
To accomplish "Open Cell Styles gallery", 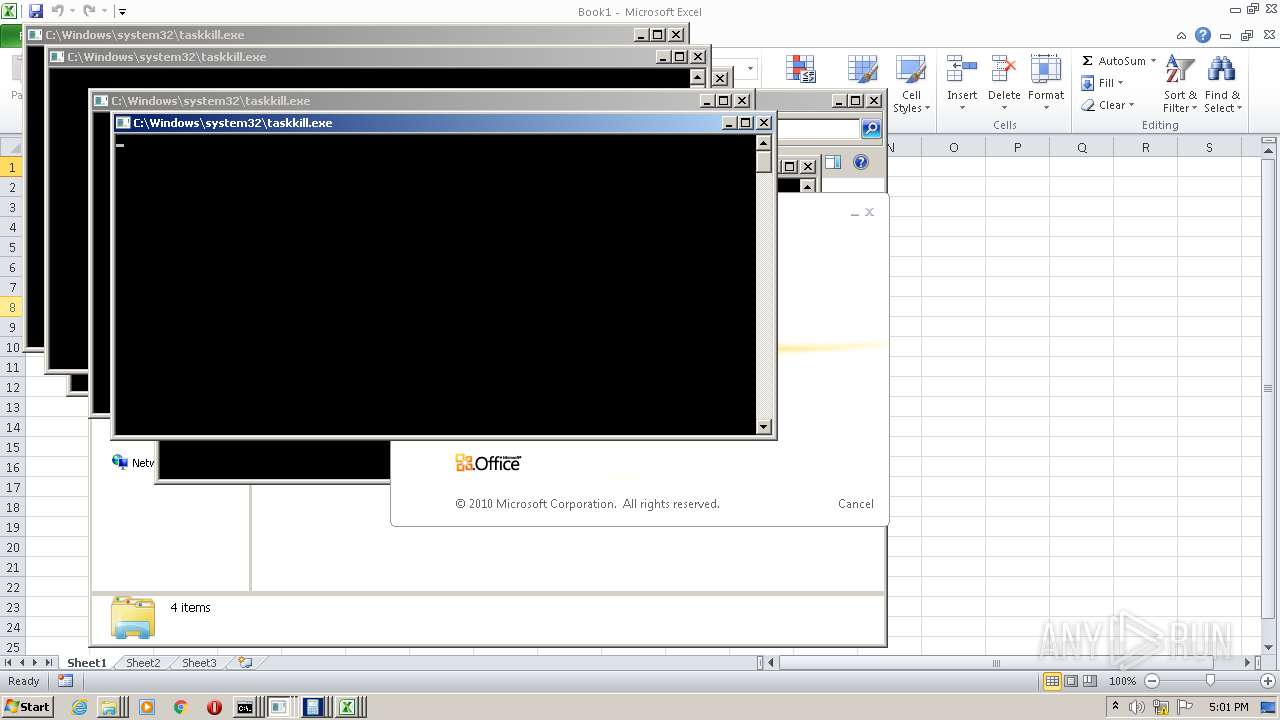I will tap(911, 85).
